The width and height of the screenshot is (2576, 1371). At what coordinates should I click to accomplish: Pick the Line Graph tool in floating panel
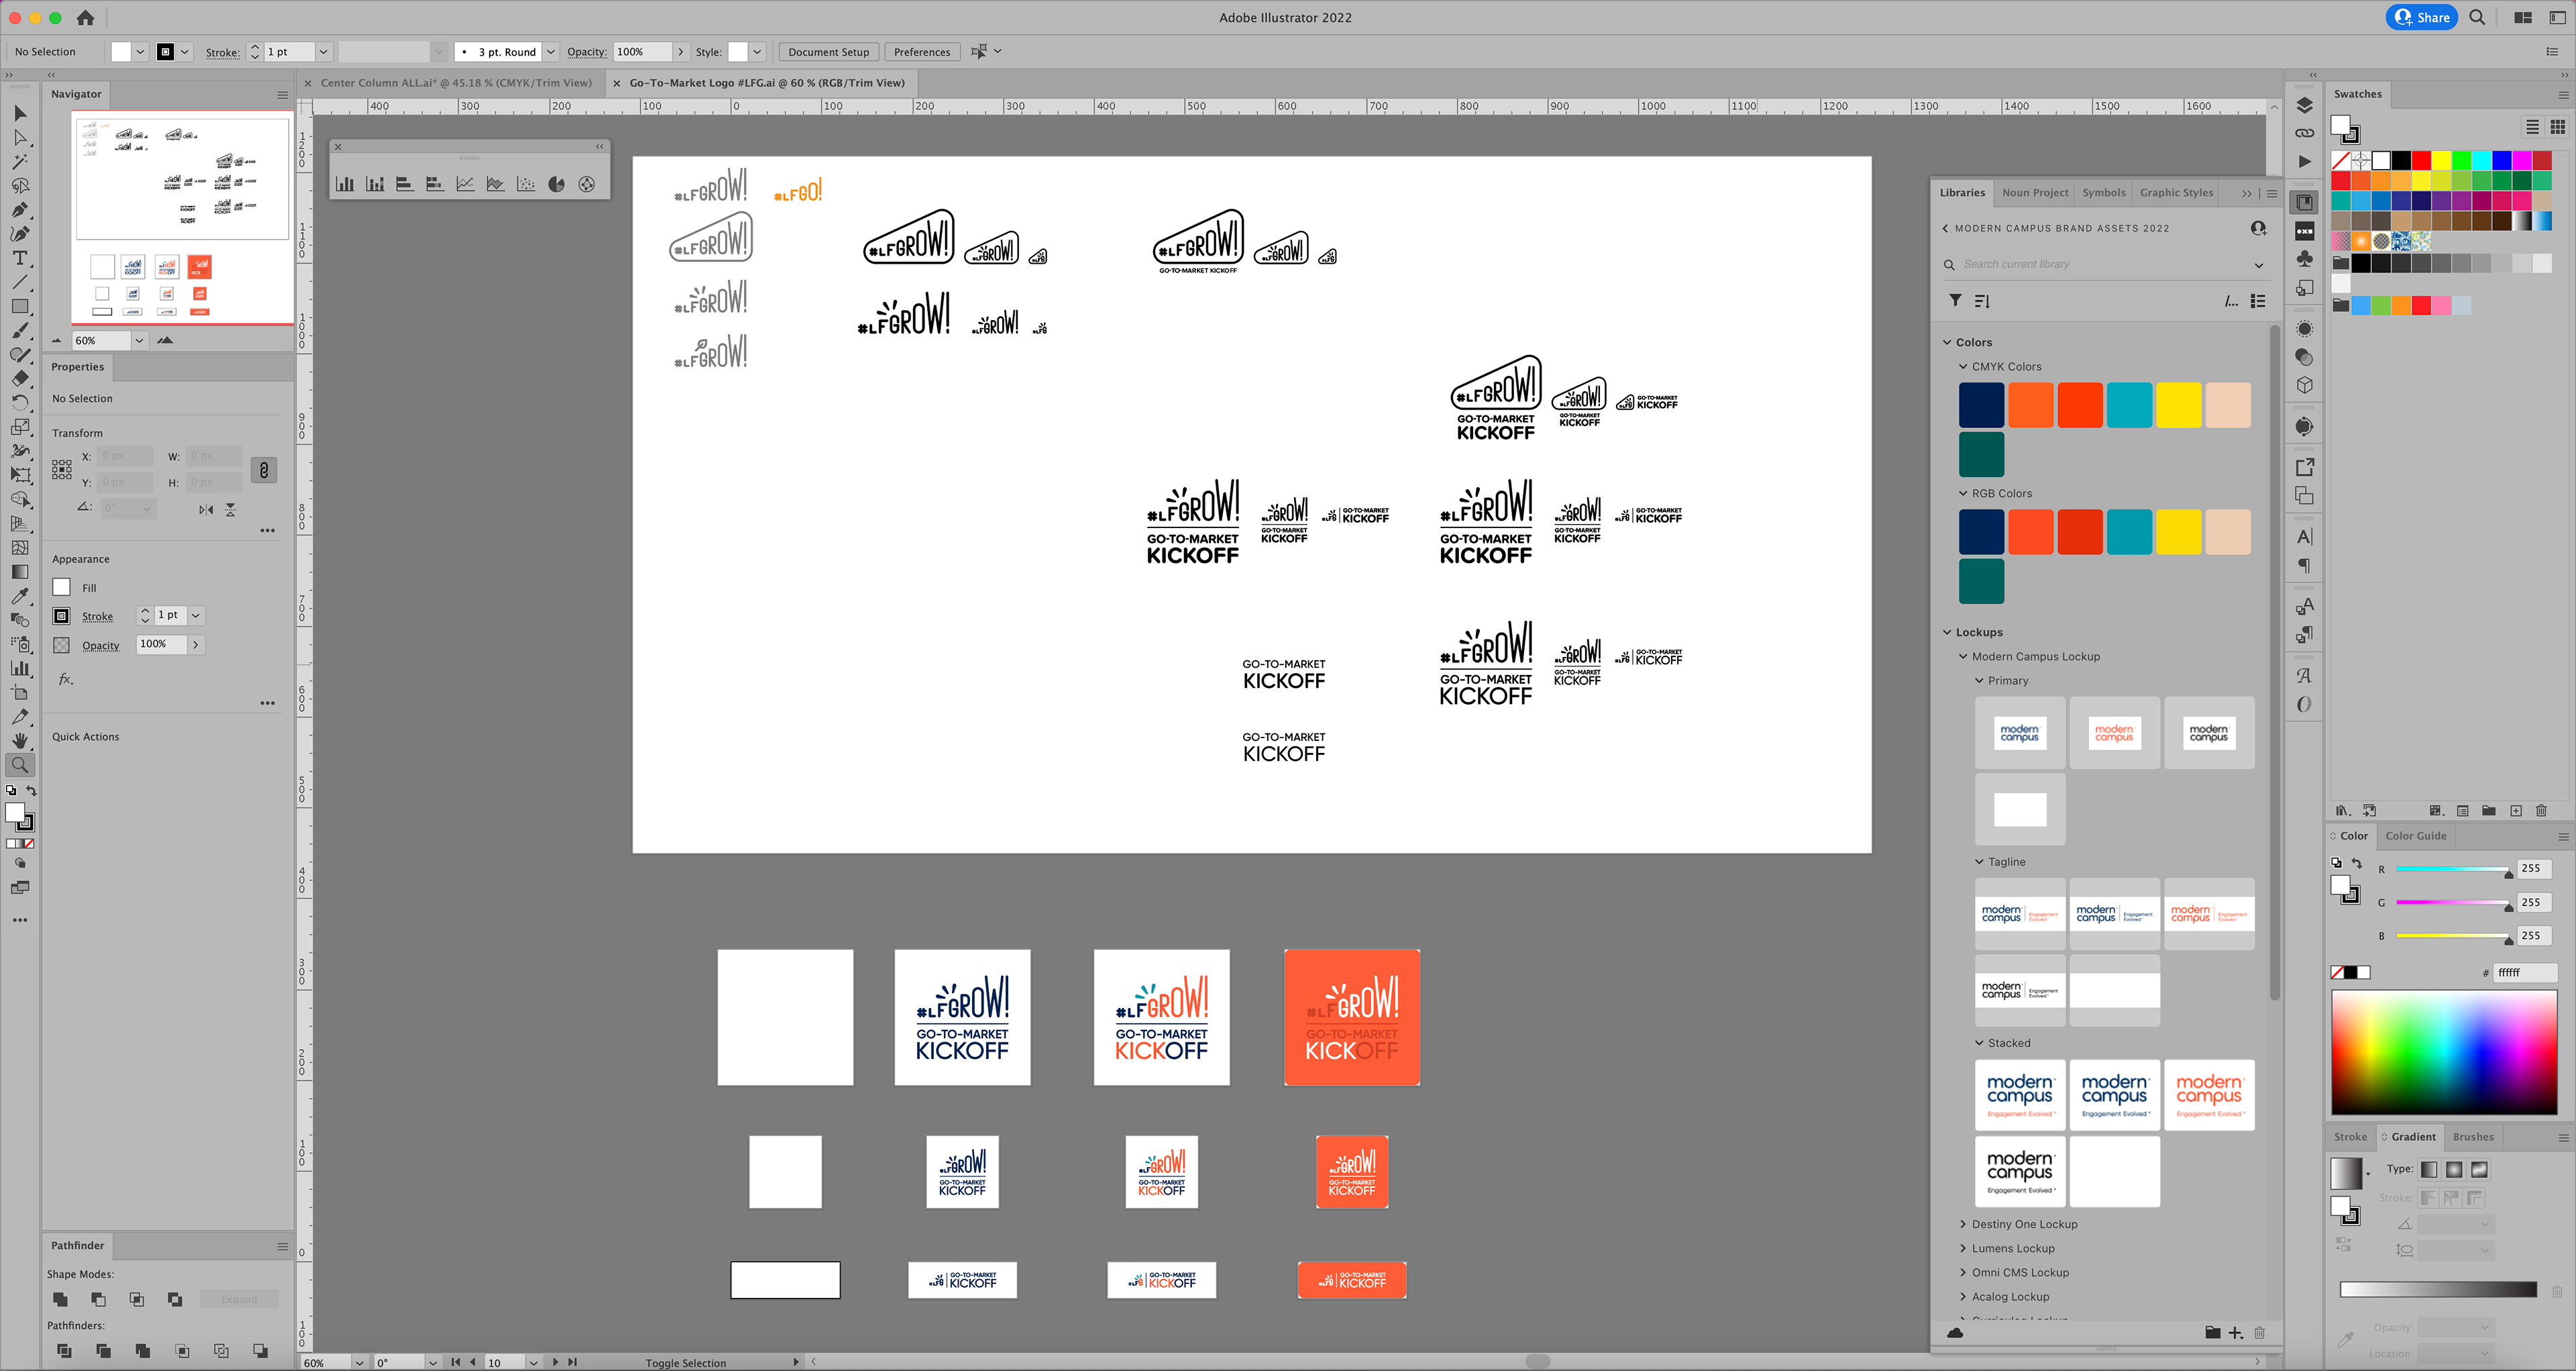pos(465,184)
